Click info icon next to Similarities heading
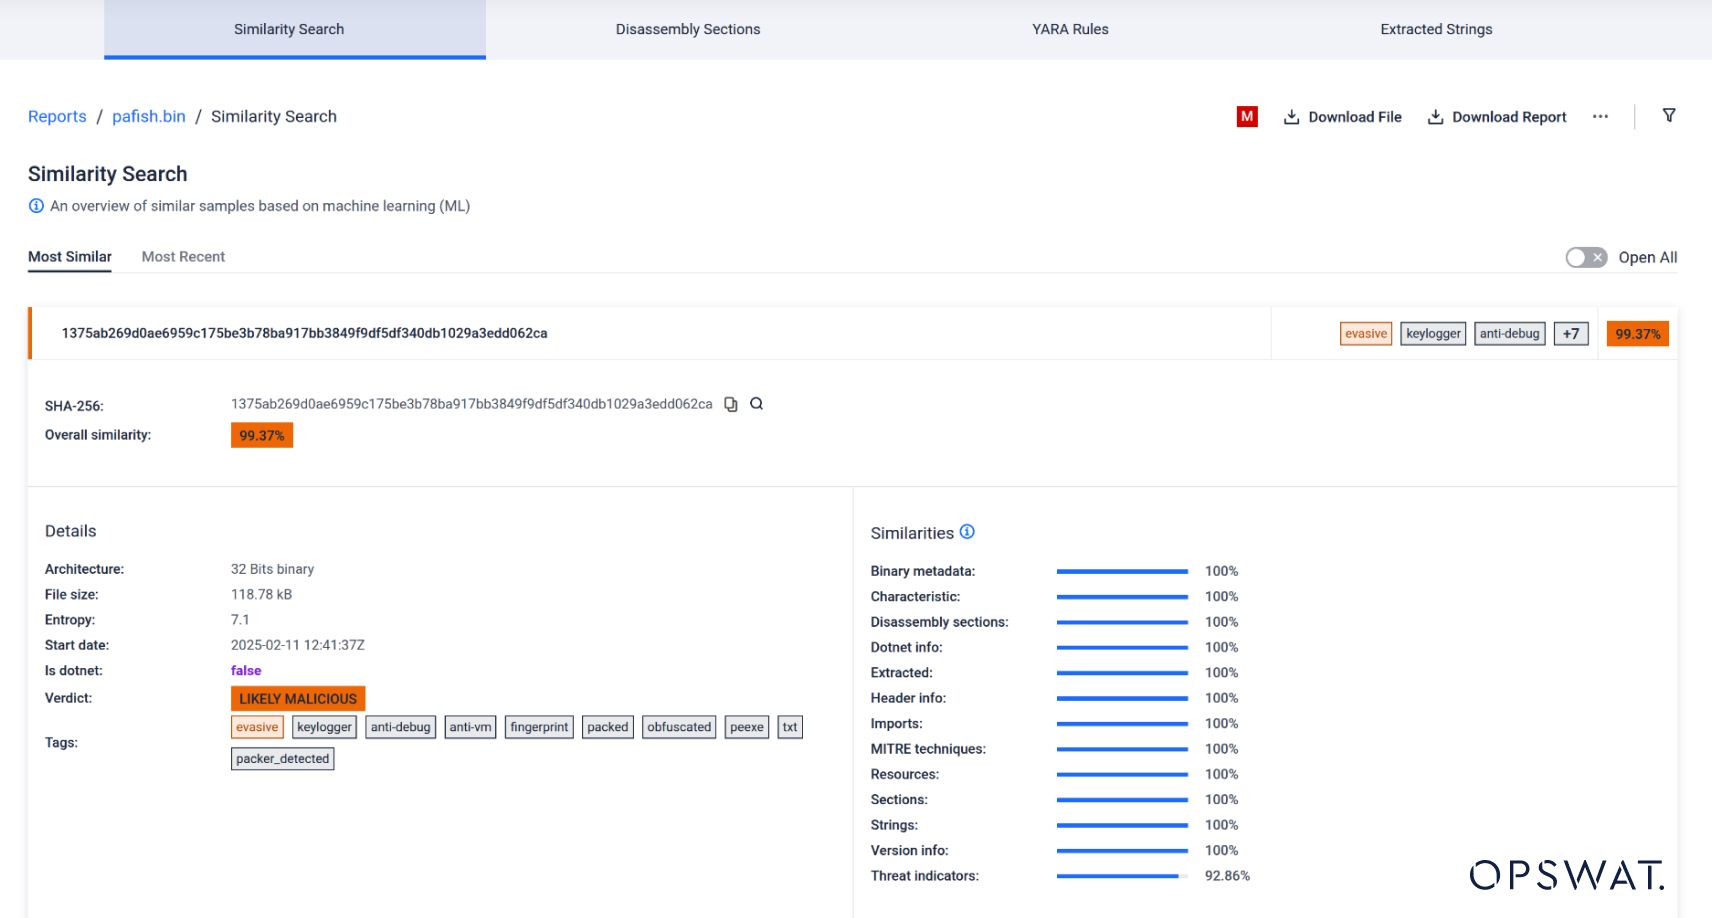This screenshot has height=918, width=1712. click(967, 532)
